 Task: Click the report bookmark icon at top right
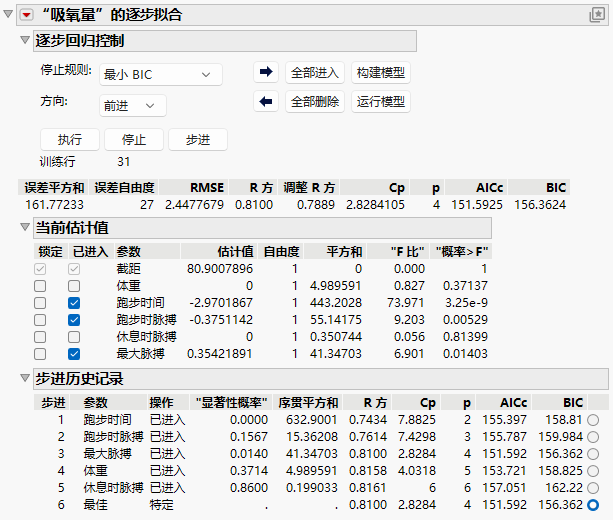coord(597,15)
